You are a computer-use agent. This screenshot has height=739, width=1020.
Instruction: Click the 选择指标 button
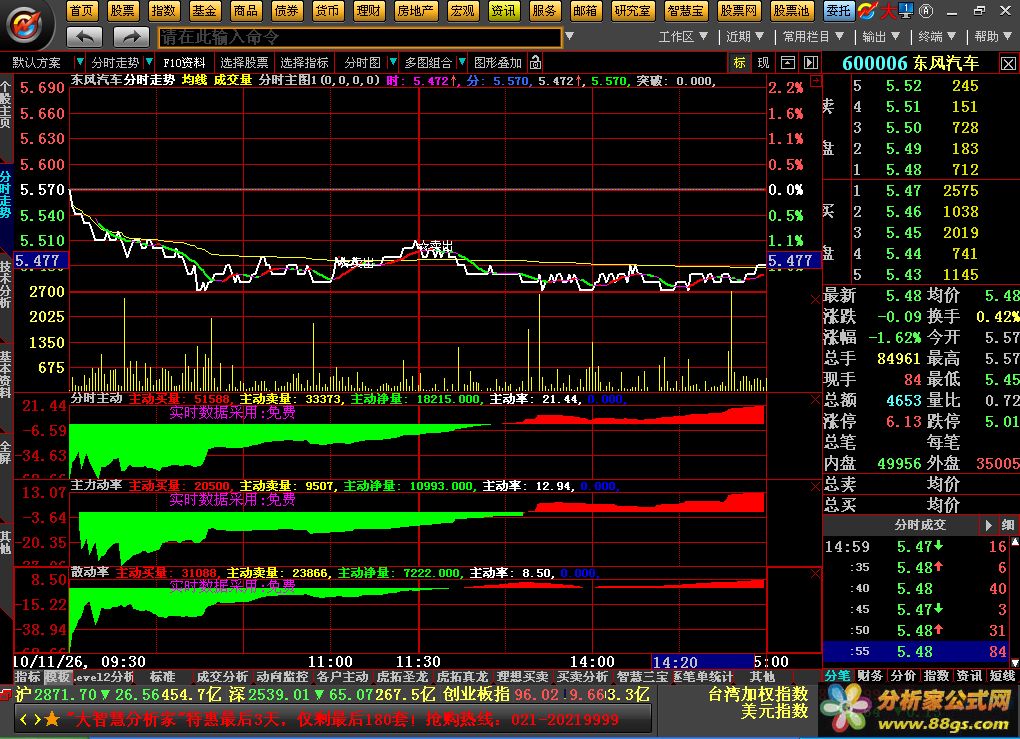coord(304,62)
